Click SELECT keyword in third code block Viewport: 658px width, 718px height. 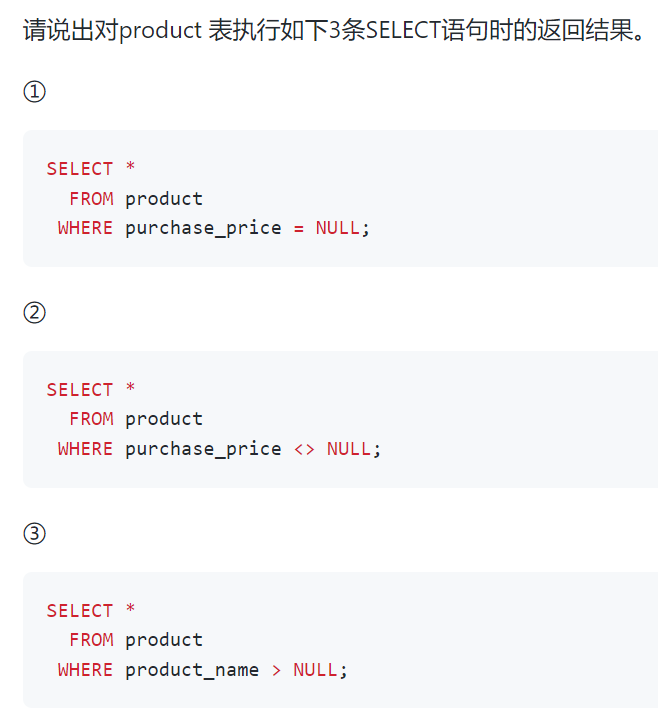click(80, 610)
